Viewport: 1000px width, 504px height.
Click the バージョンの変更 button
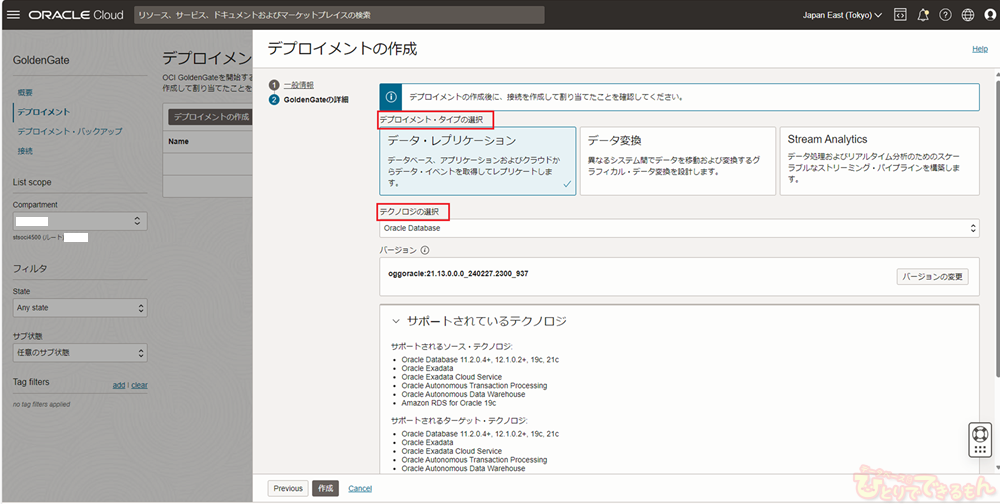[x=932, y=277]
